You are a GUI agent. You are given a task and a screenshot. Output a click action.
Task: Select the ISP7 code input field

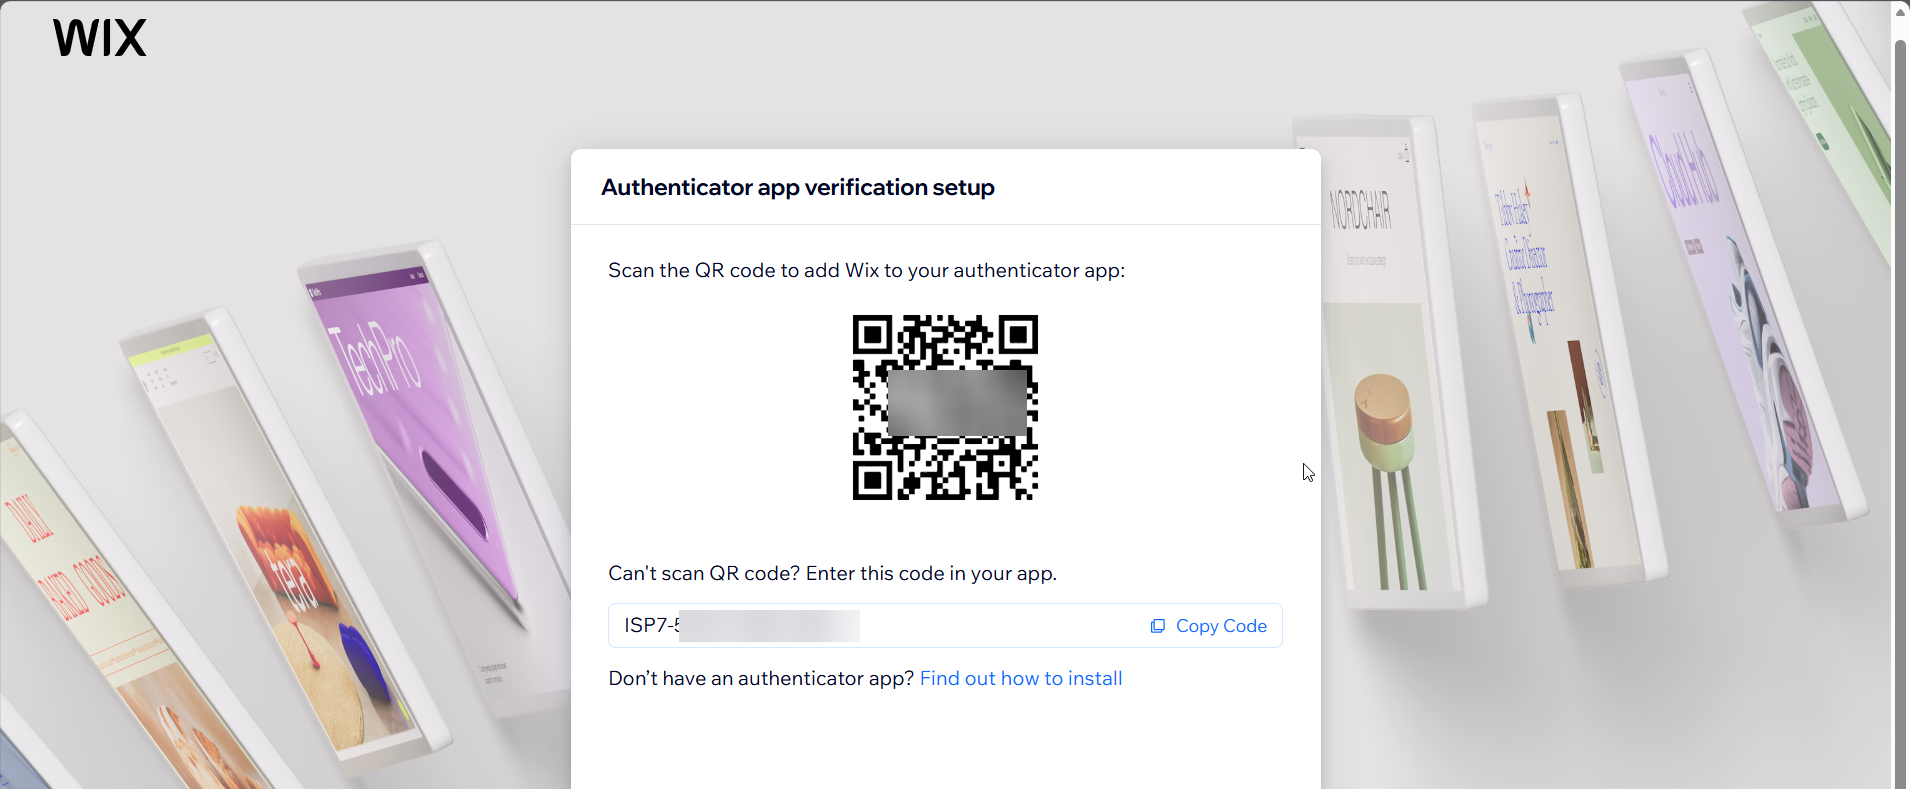(945, 626)
